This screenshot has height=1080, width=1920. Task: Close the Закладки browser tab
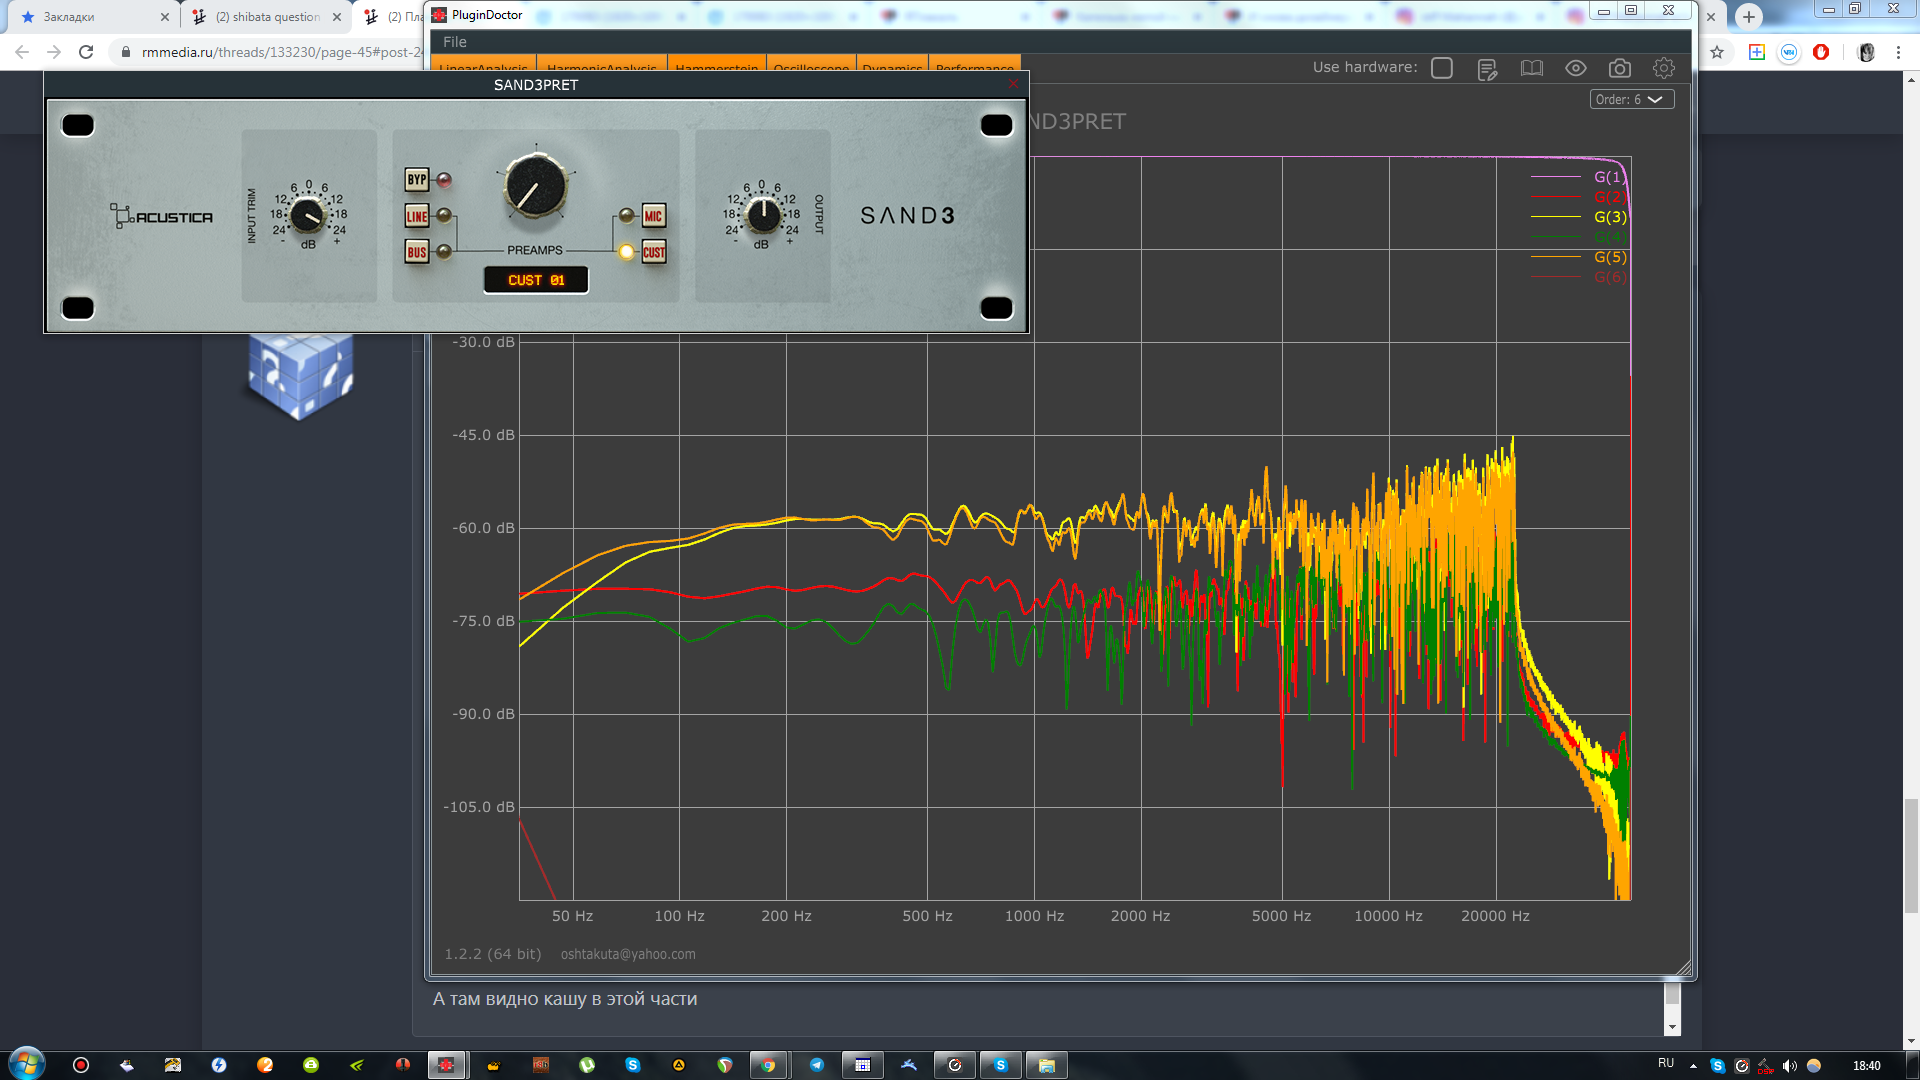tap(165, 17)
